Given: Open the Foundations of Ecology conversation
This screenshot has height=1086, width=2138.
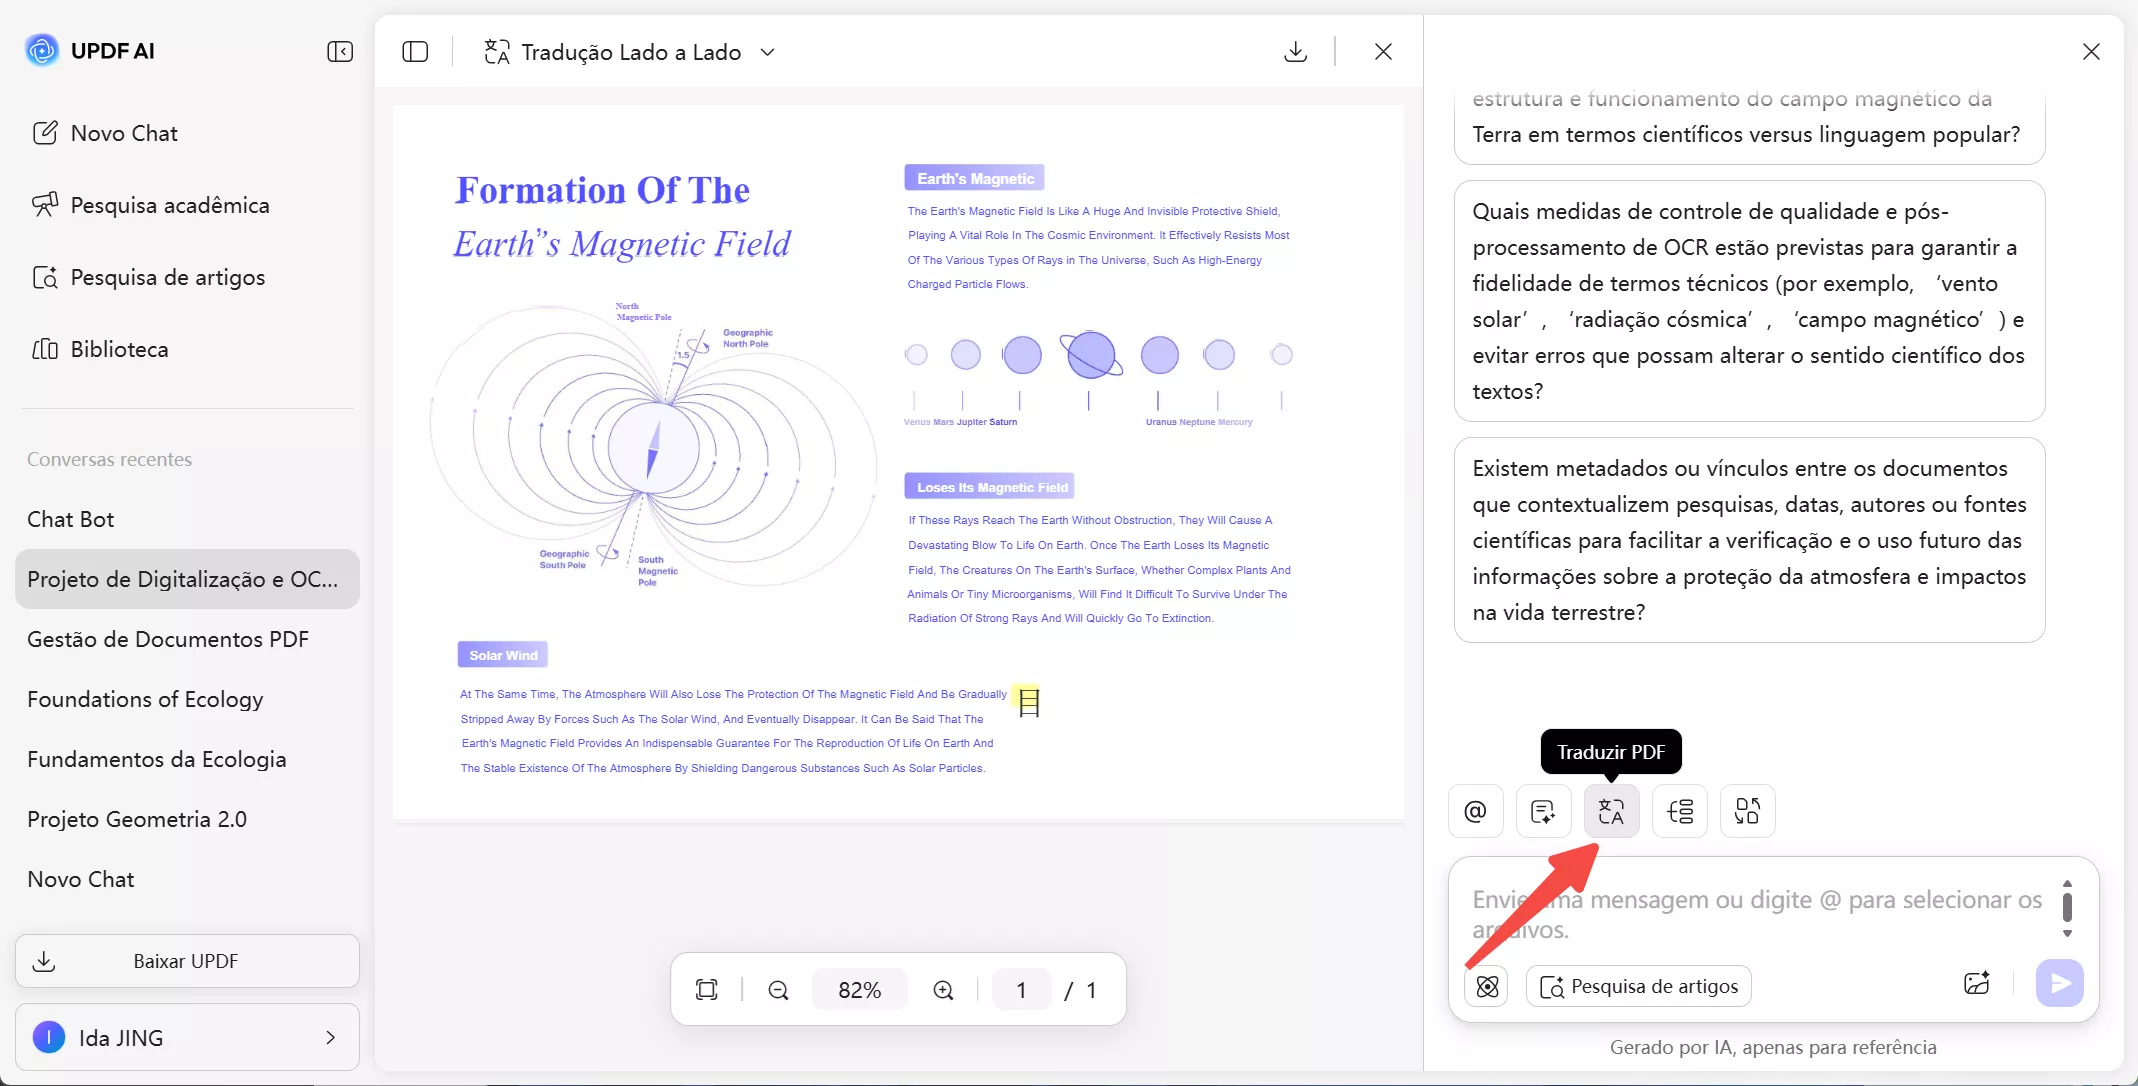Looking at the screenshot, I should click(145, 699).
